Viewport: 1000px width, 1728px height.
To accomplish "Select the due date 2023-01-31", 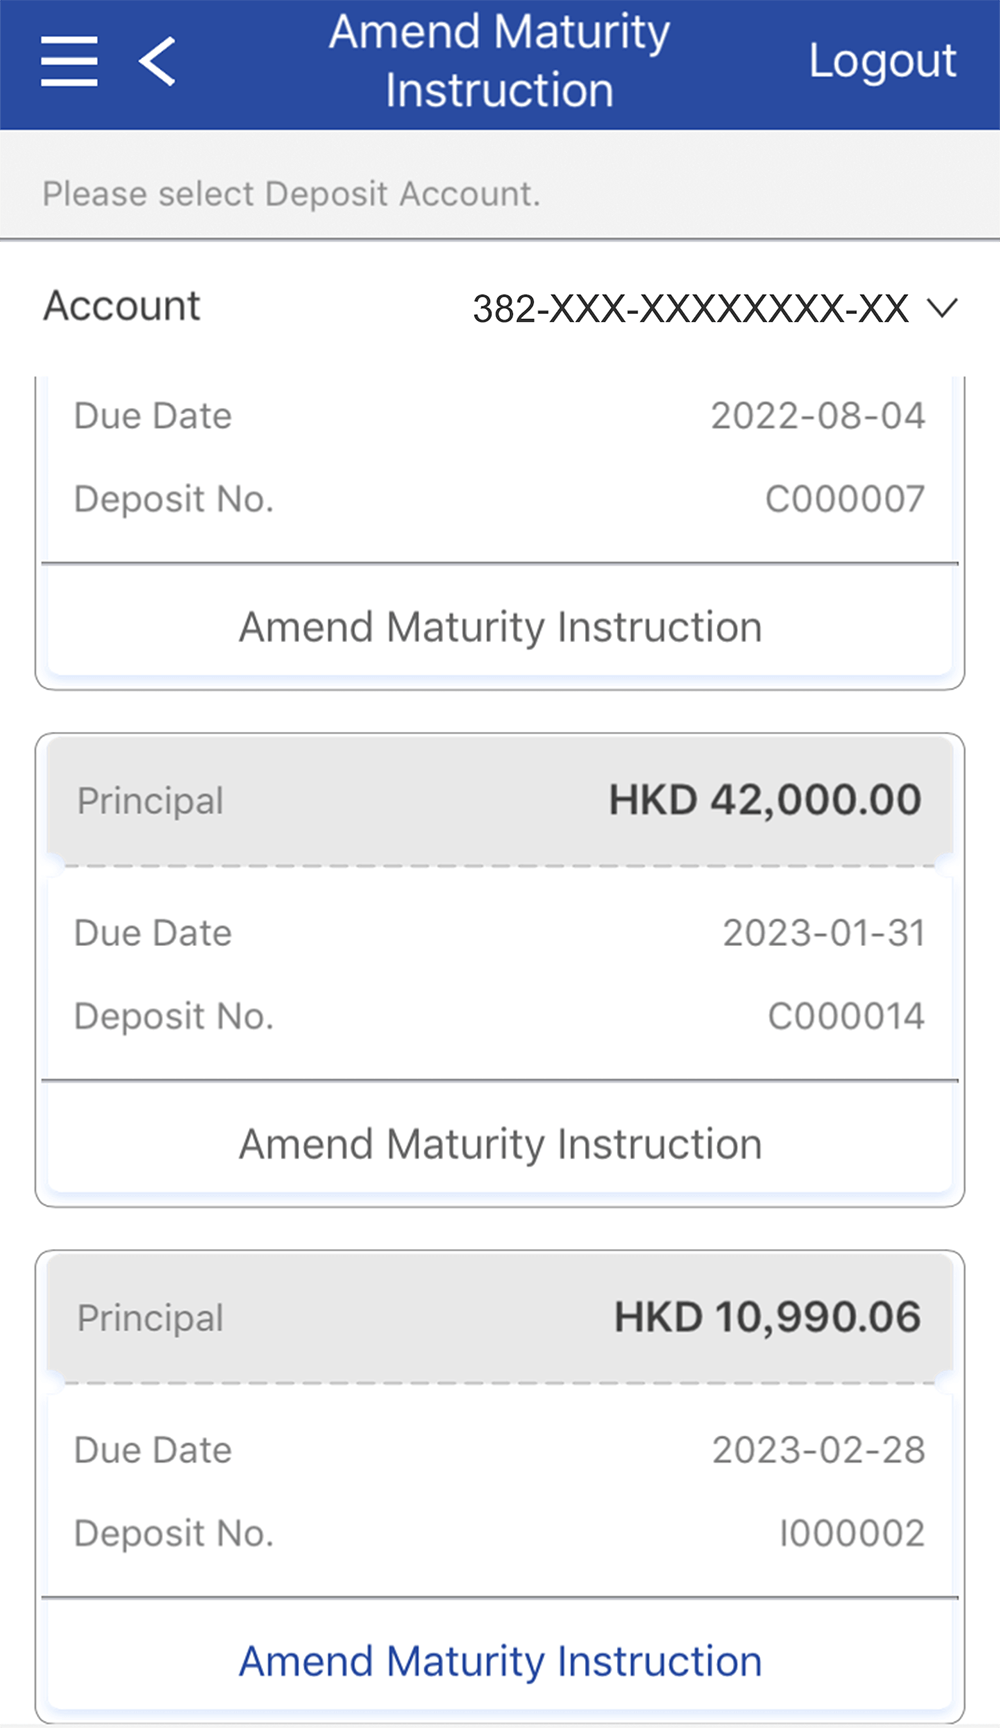I will [x=824, y=933].
